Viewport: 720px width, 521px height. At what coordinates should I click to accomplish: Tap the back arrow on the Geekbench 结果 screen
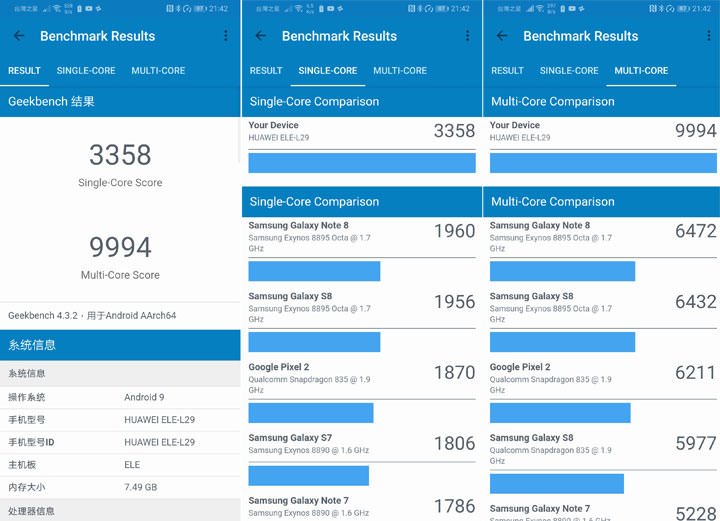[x=19, y=36]
